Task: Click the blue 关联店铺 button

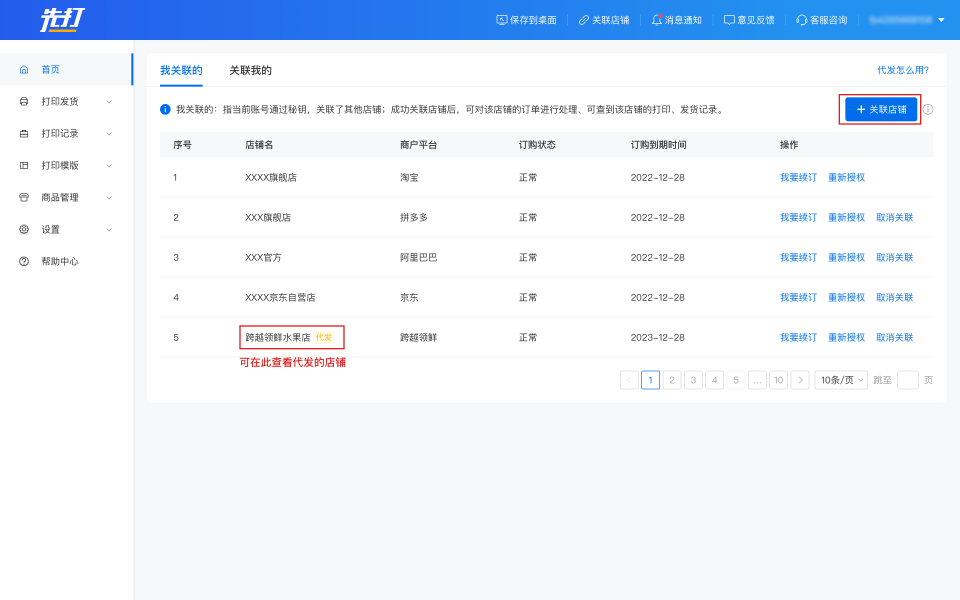Action: click(880, 109)
